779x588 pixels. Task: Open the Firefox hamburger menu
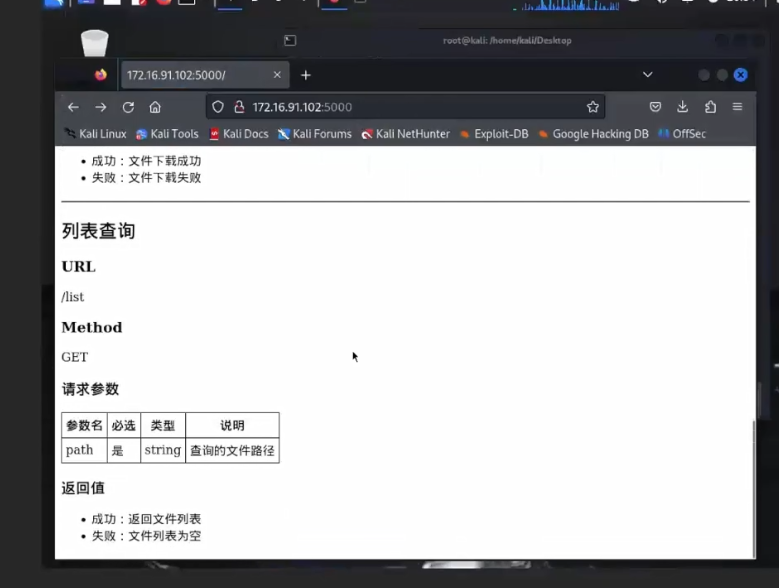click(737, 107)
